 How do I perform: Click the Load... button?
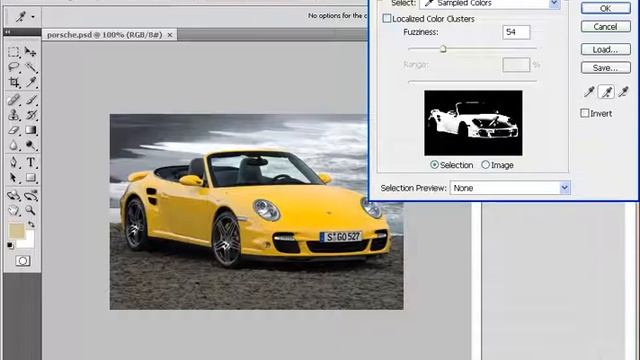[606, 49]
